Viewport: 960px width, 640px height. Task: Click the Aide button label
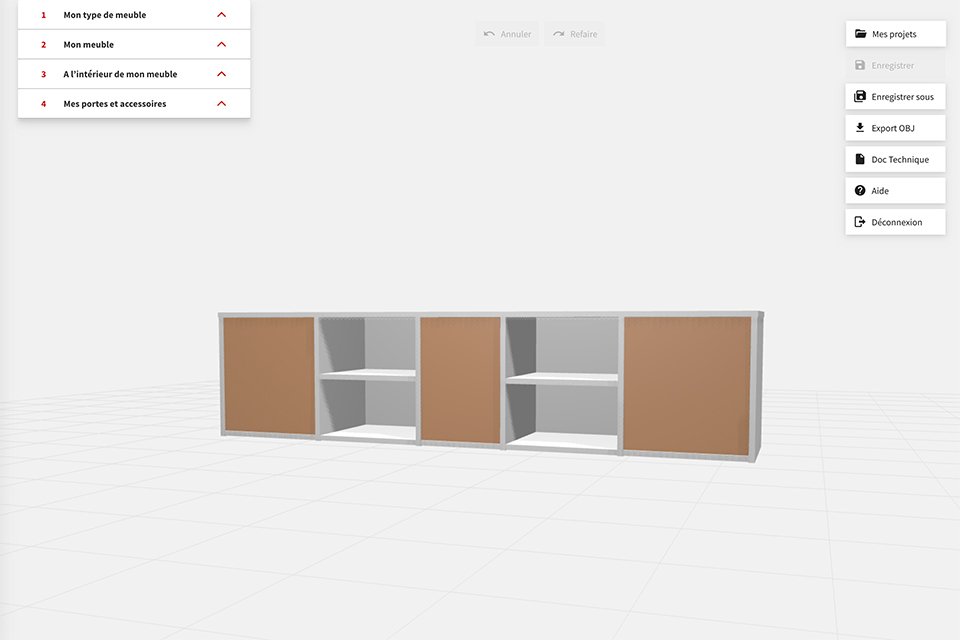pos(880,191)
